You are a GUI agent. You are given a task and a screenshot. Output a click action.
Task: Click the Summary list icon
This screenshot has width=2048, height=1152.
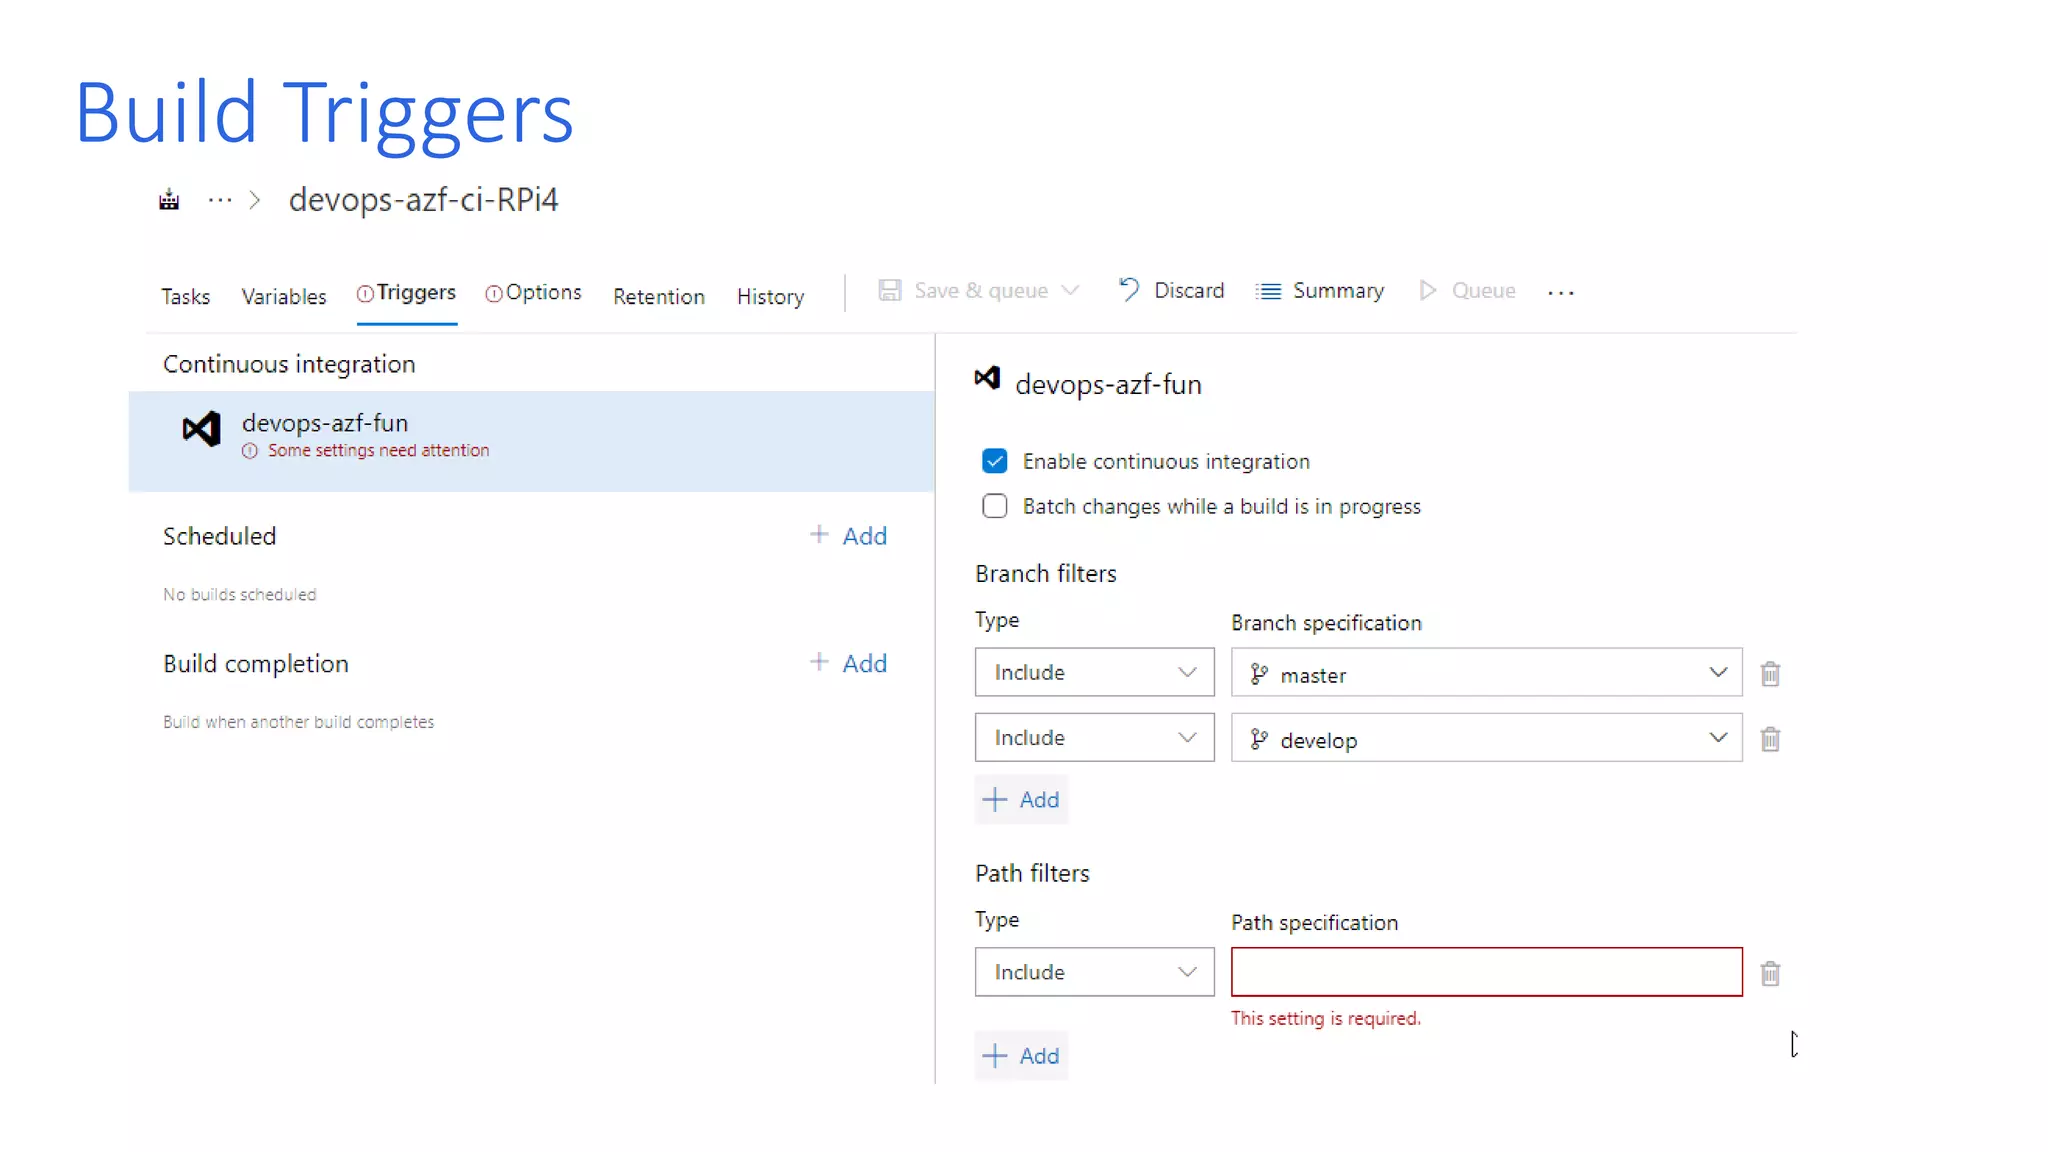pyautogui.click(x=1268, y=291)
